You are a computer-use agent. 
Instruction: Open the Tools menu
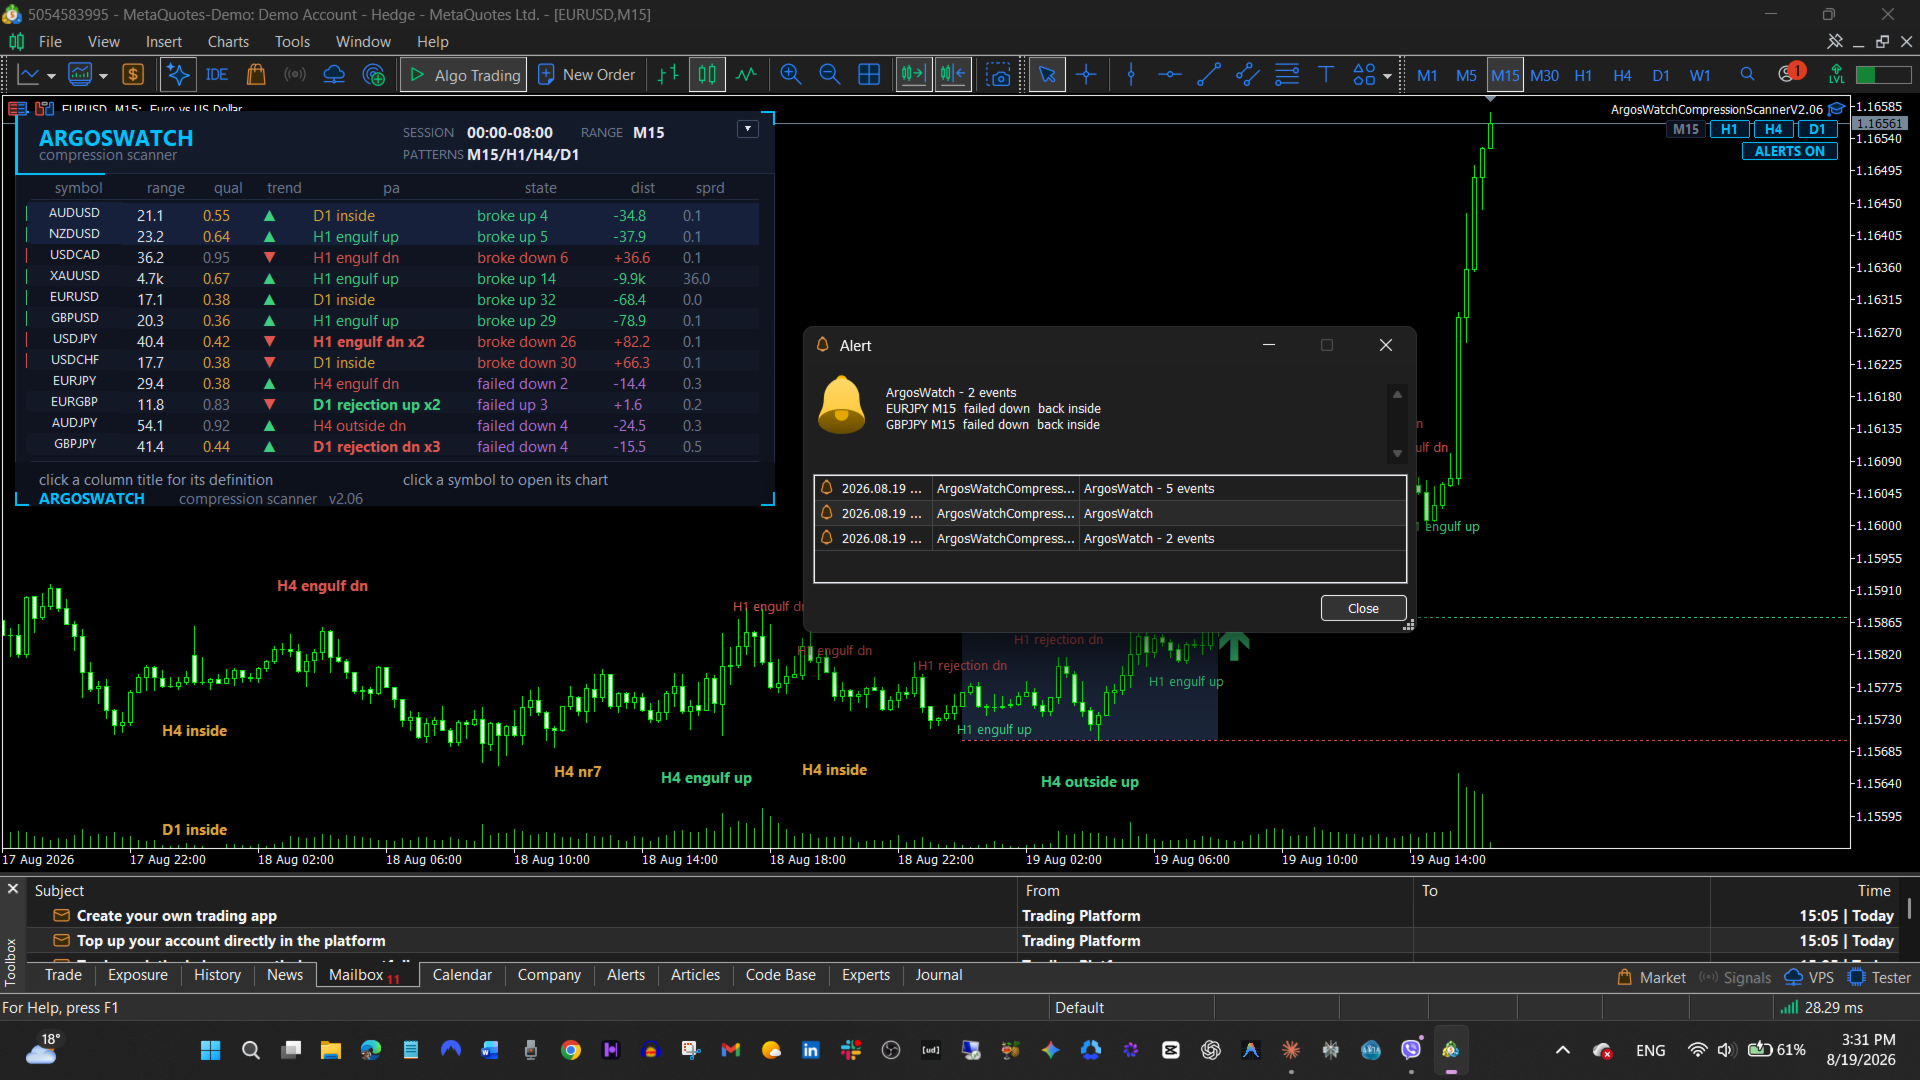(x=292, y=42)
